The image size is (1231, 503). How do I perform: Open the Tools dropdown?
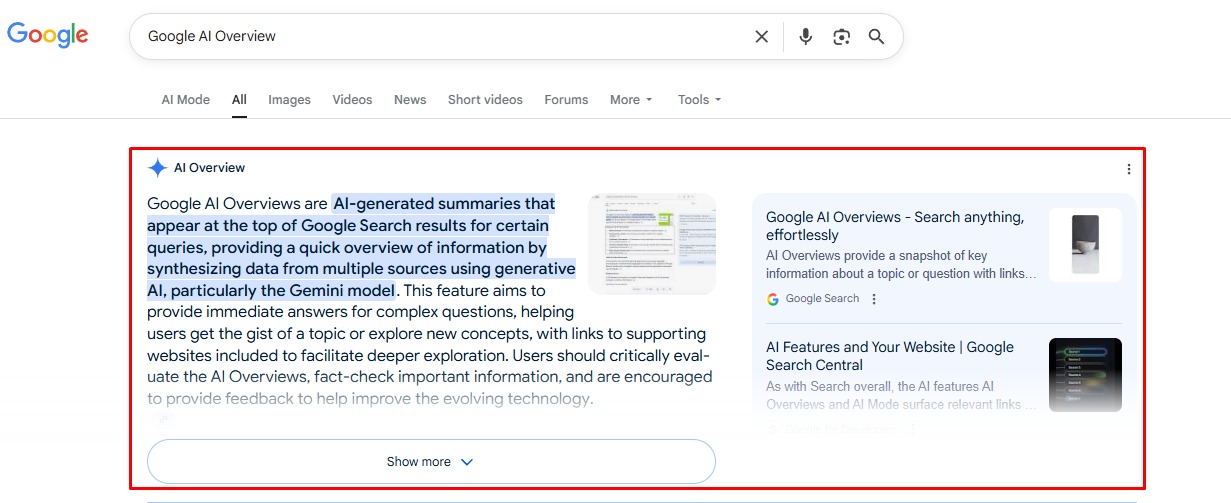click(699, 100)
